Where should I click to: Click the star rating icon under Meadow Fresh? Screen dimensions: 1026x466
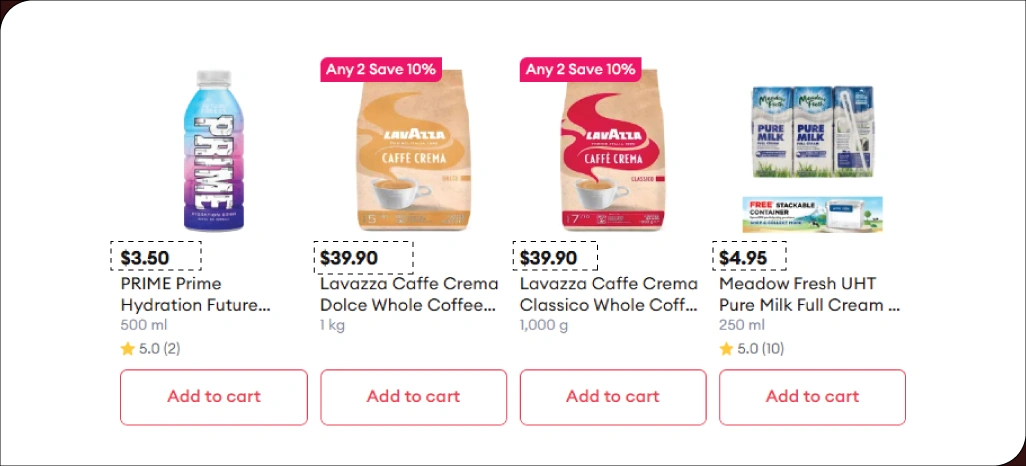pos(726,349)
